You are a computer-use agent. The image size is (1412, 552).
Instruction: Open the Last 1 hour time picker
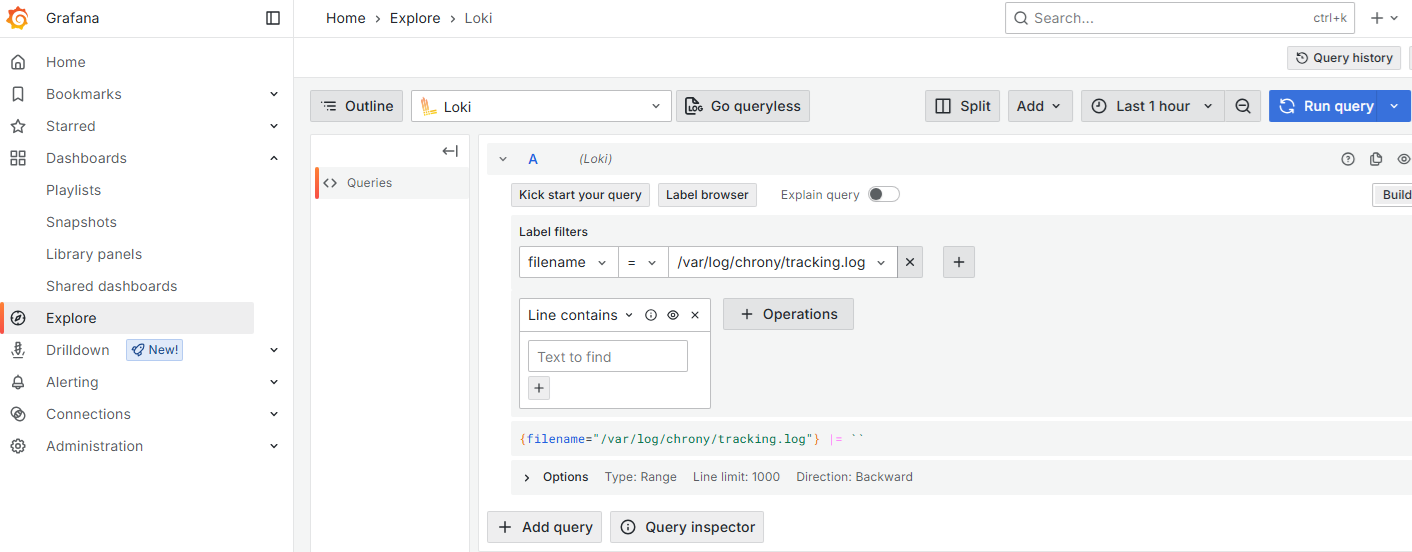[1152, 106]
